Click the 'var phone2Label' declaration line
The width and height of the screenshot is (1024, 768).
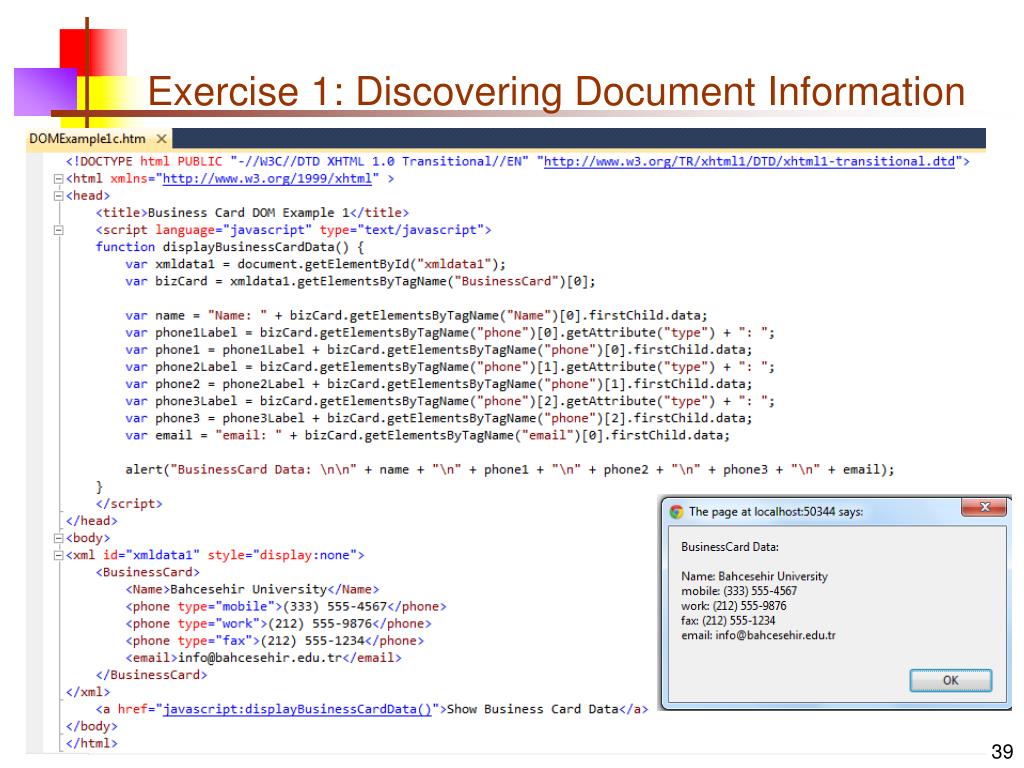pyautogui.click(x=450, y=367)
